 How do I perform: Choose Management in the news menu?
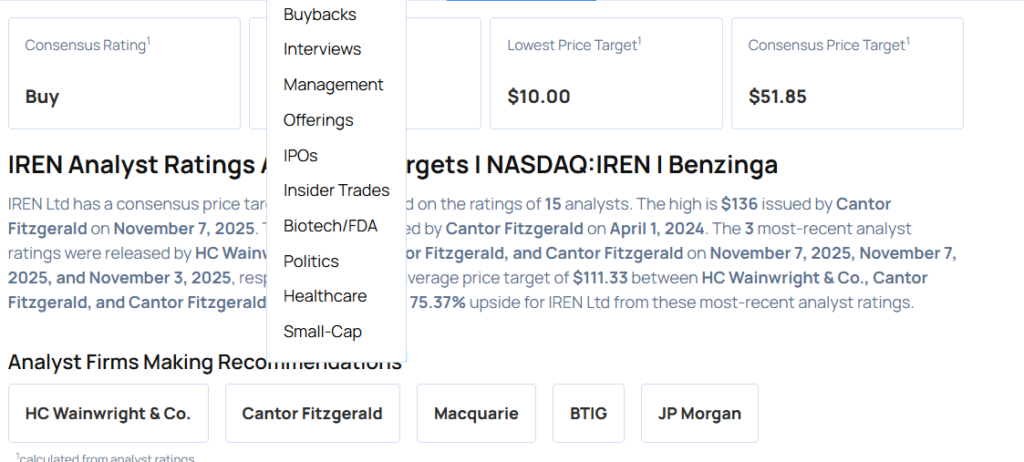click(x=333, y=85)
